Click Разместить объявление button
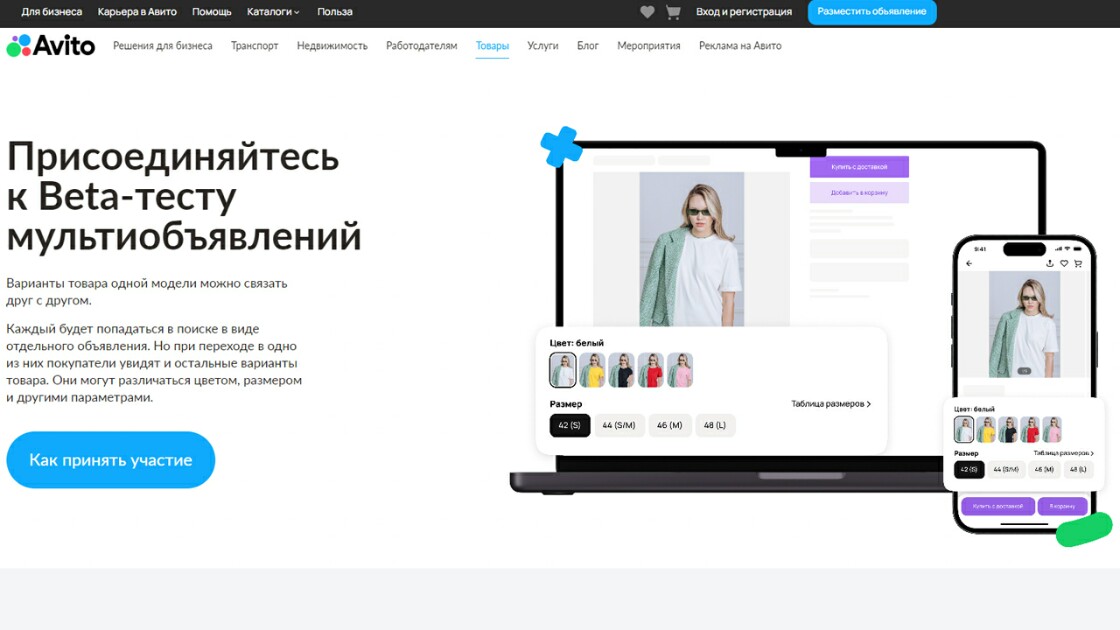1120x630 pixels. click(871, 11)
